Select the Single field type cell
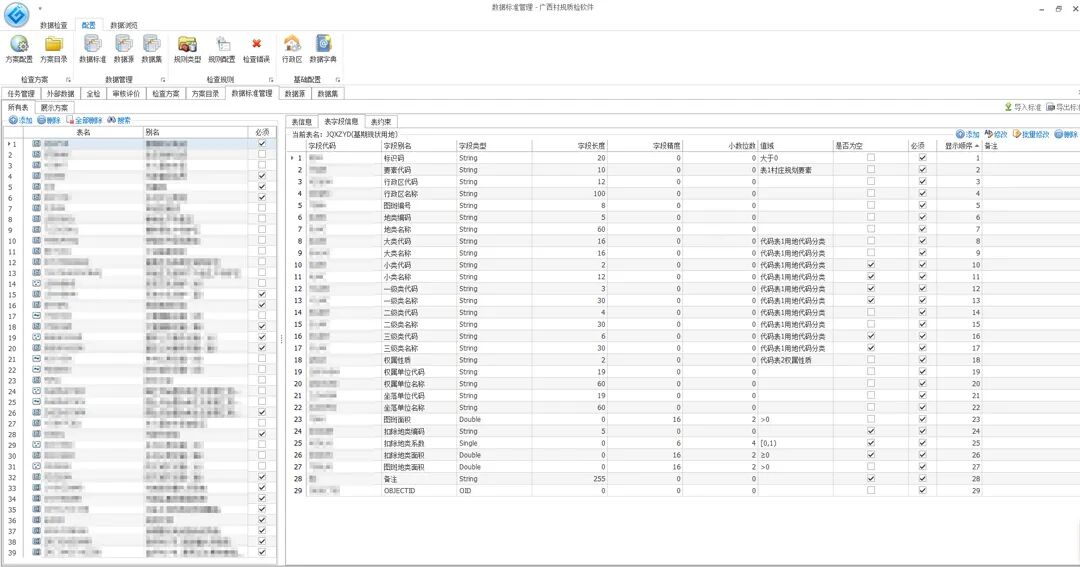Screen dimensions: 1080x567 pyautogui.click(x=494, y=443)
